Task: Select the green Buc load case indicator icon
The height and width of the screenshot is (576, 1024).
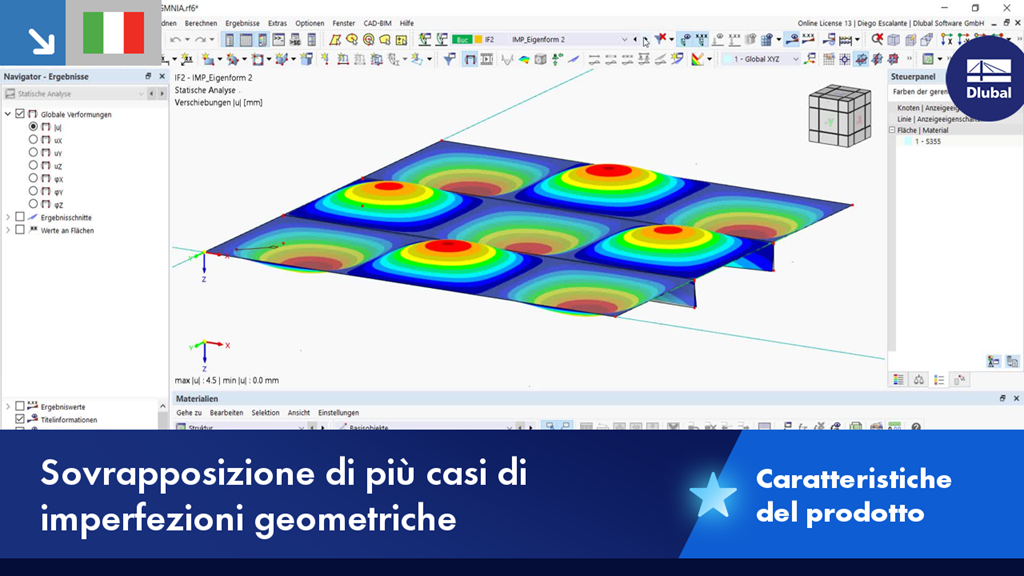Action: [461, 39]
